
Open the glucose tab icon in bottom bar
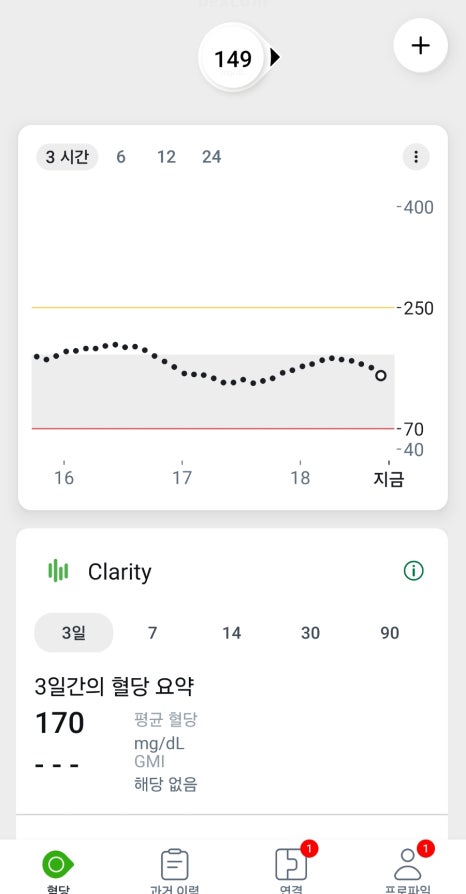pyautogui.click(x=58, y=865)
